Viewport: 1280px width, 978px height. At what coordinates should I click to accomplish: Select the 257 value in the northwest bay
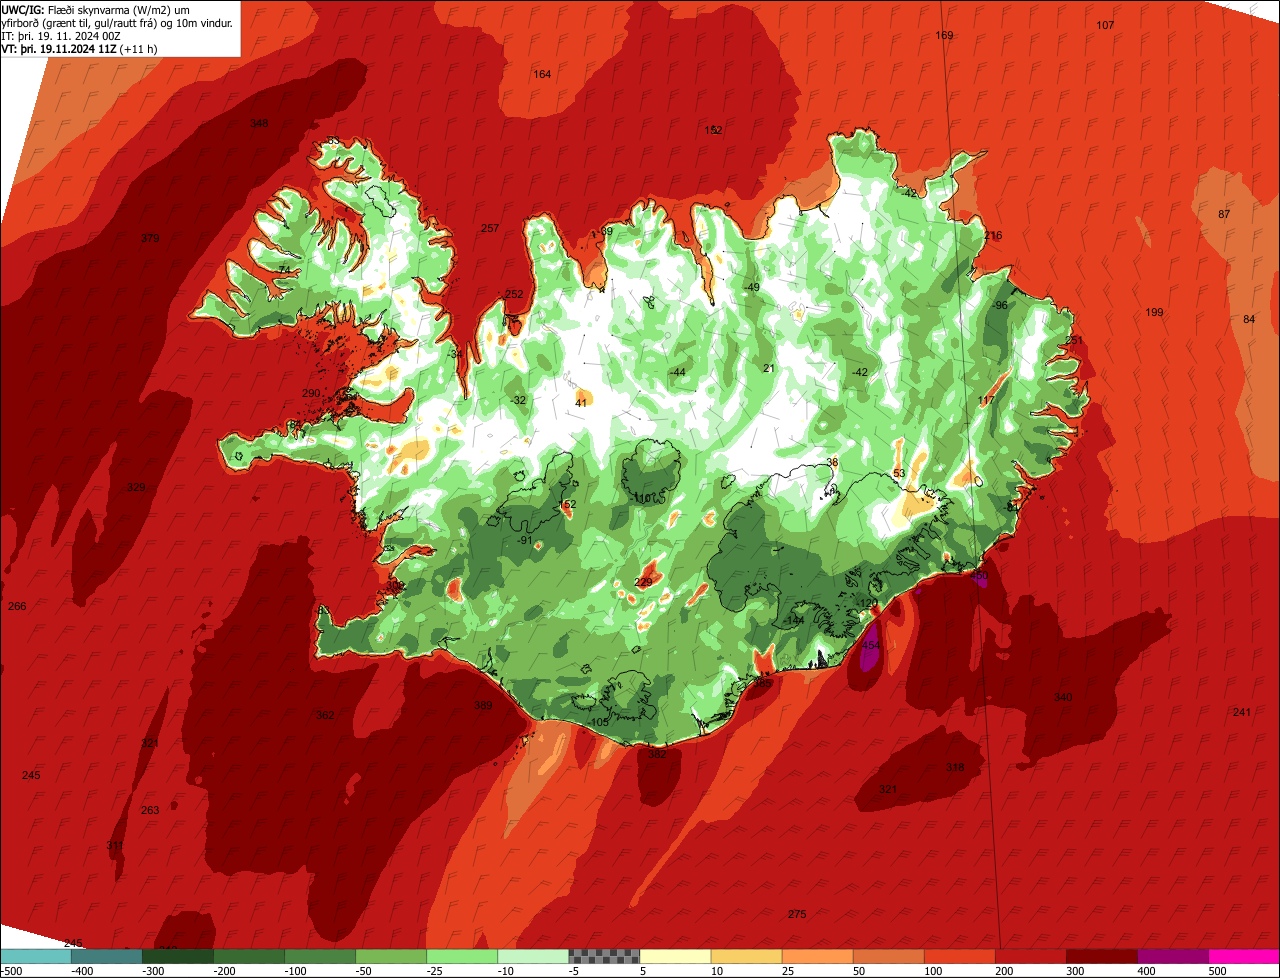(490, 229)
